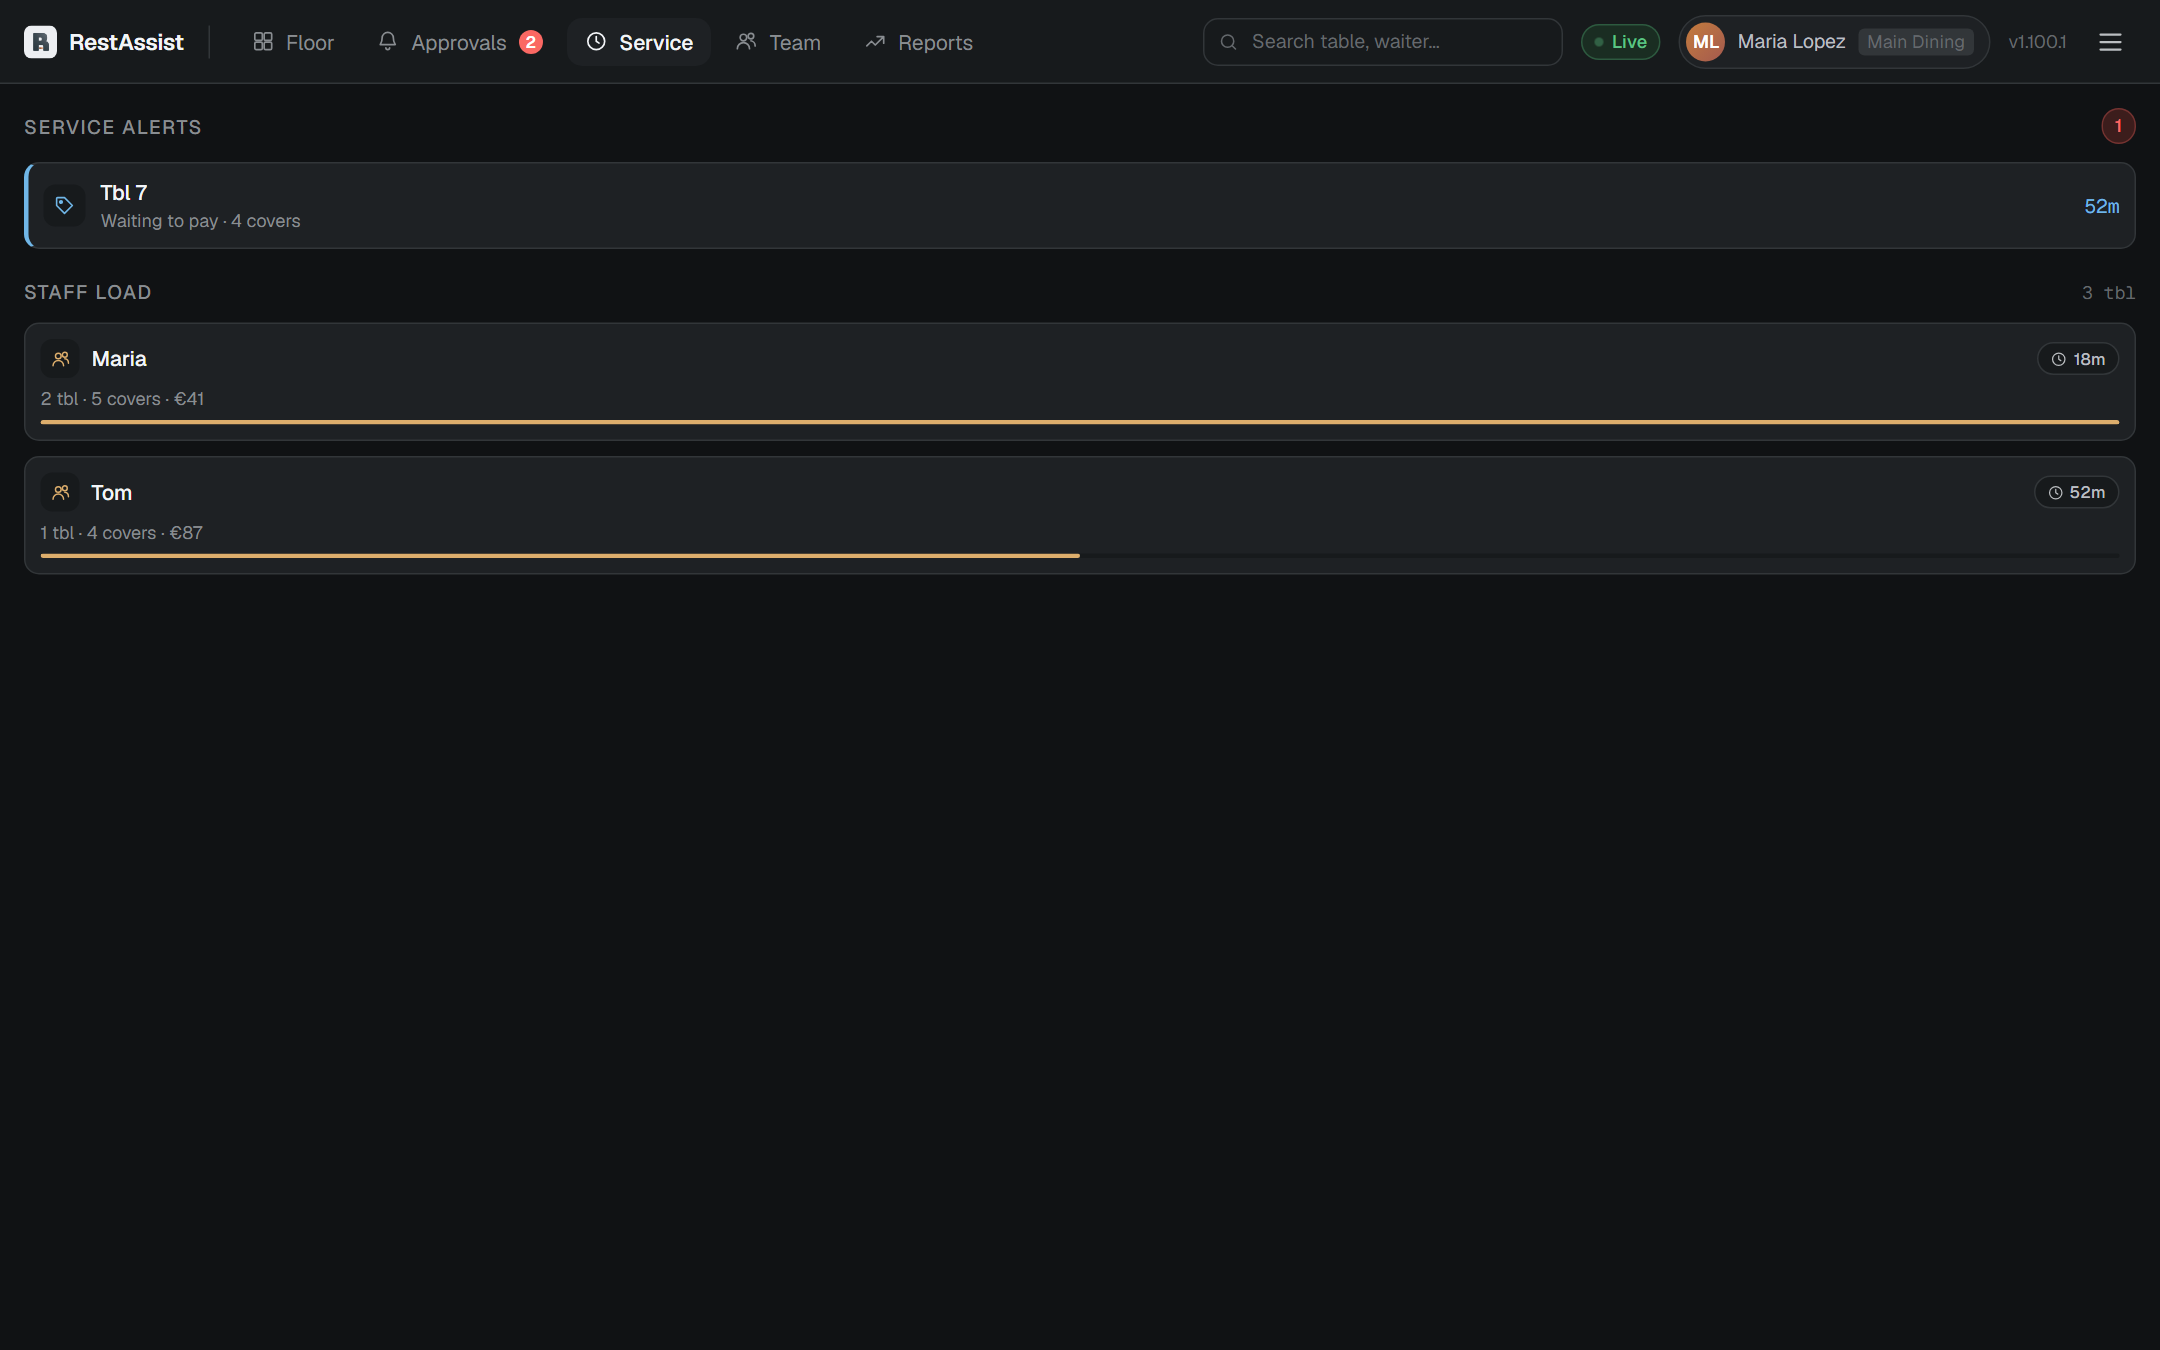The height and width of the screenshot is (1350, 2160).
Task: Click the ML user avatar
Action: tap(1705, 42)
